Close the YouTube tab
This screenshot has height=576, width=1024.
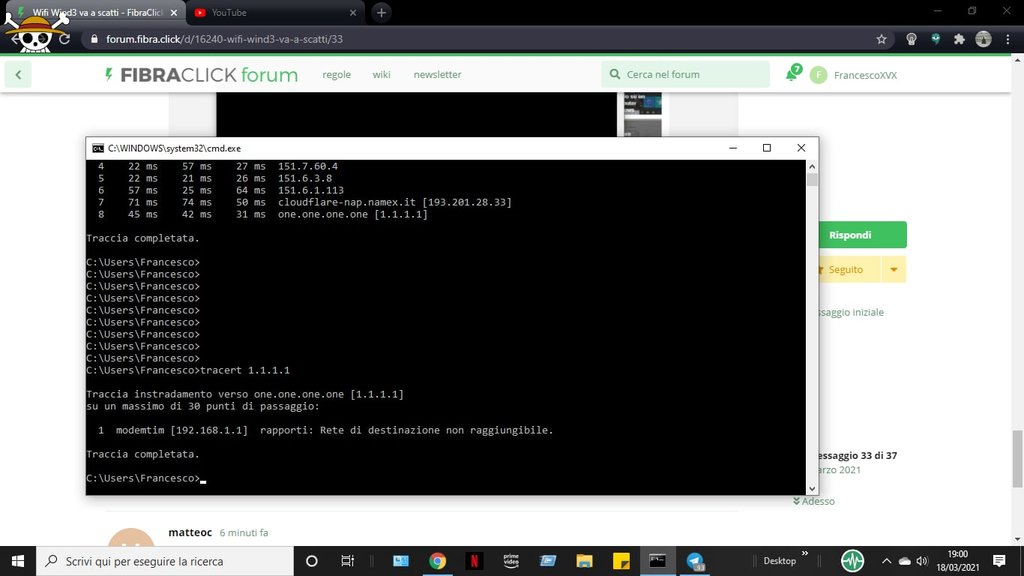coord(353,12)
